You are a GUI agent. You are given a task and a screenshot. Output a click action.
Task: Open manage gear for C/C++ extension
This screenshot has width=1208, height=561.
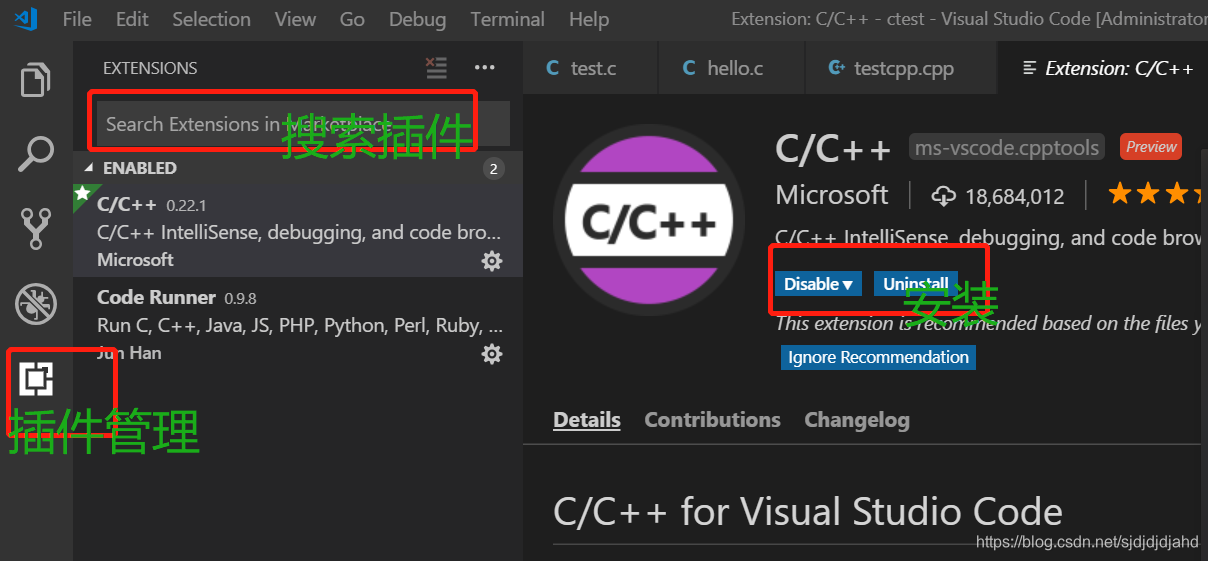point(492,261)
